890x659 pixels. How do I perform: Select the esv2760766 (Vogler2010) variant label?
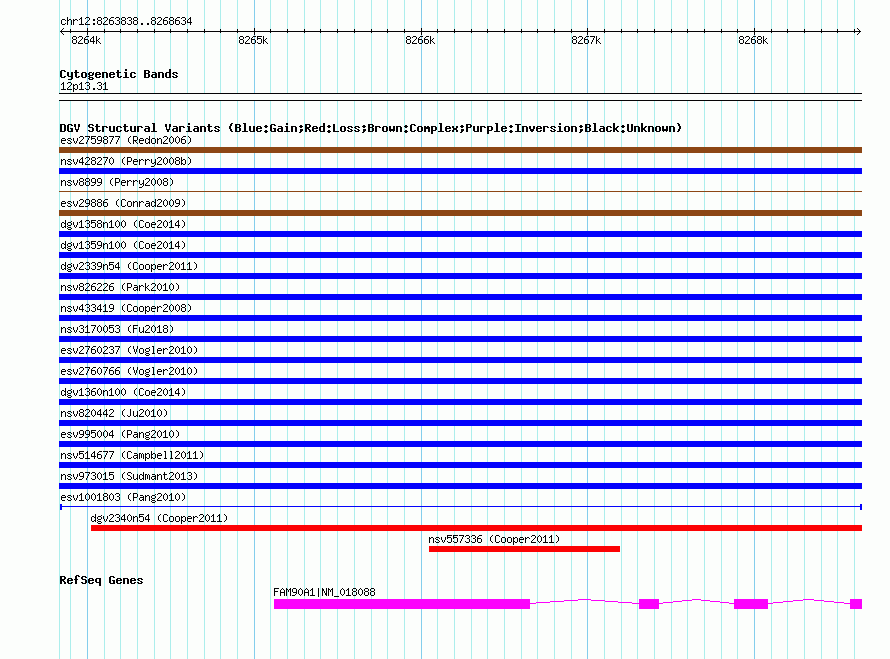128,371
